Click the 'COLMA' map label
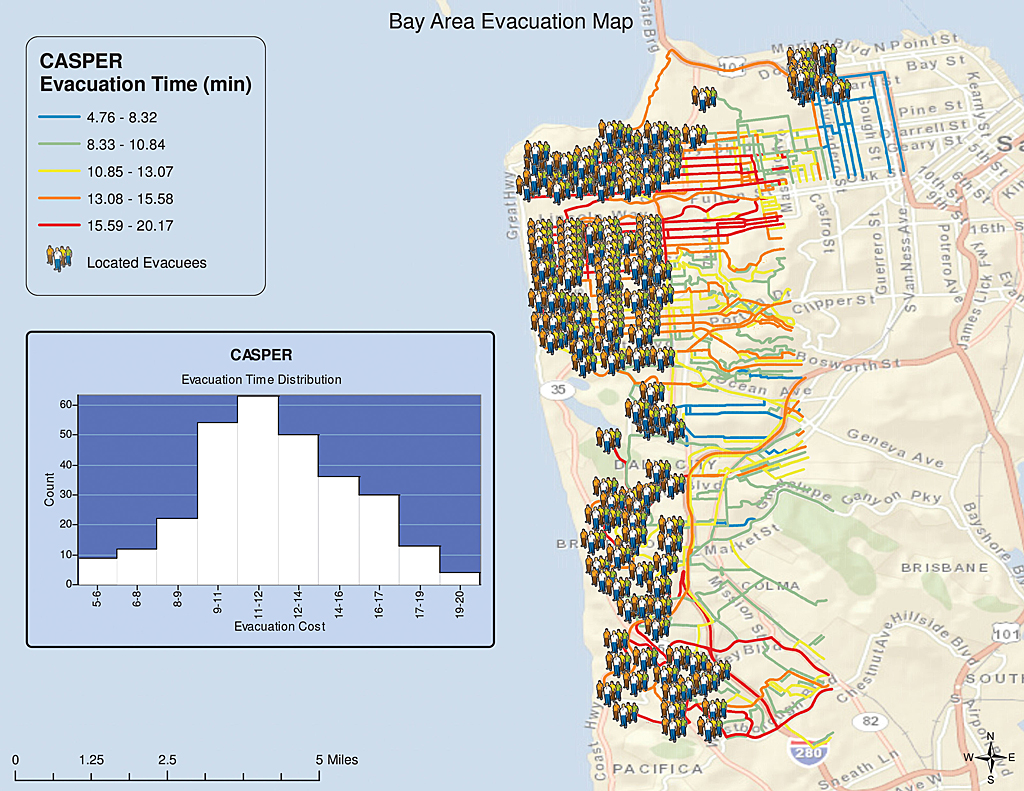Screen dimensions: 1024x791 tap(771, 586)
